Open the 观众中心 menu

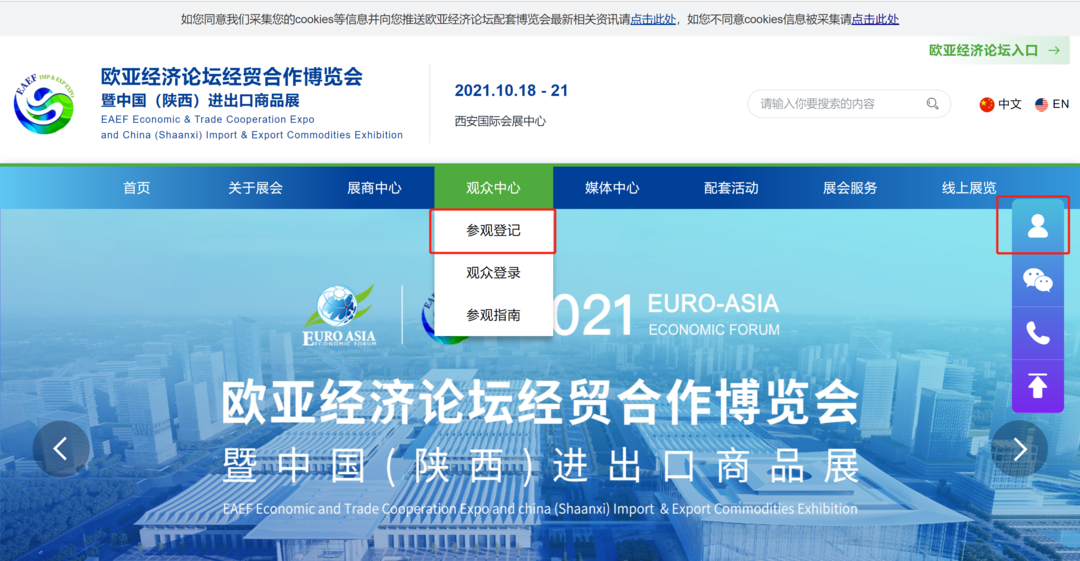pyautogui.click(x=493, y=187)
